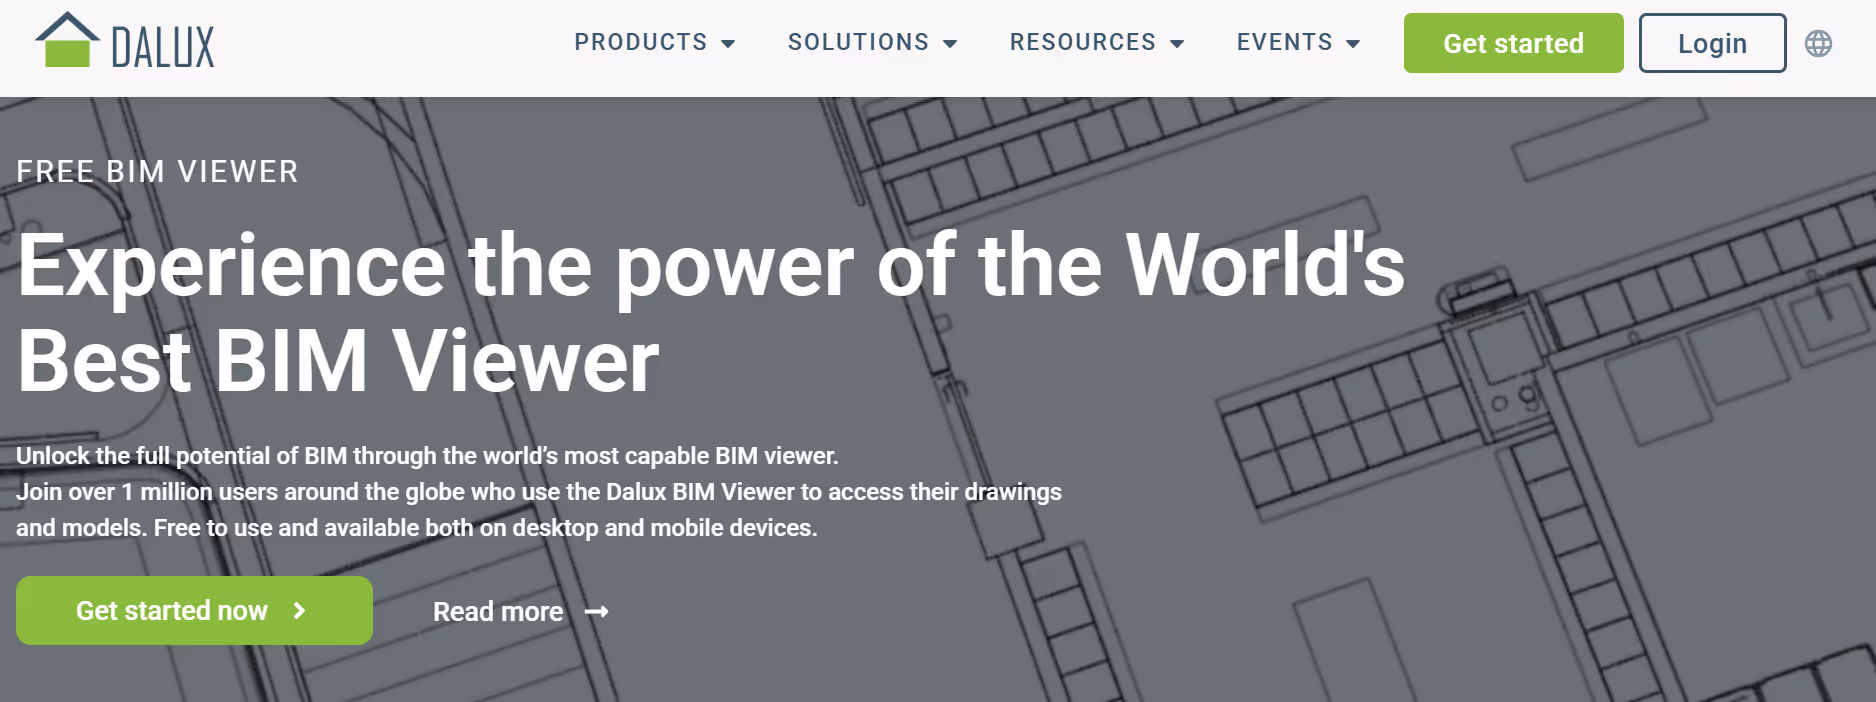Click the and models. Free to use line
The image size is (1876, 702).
[417, 528]
